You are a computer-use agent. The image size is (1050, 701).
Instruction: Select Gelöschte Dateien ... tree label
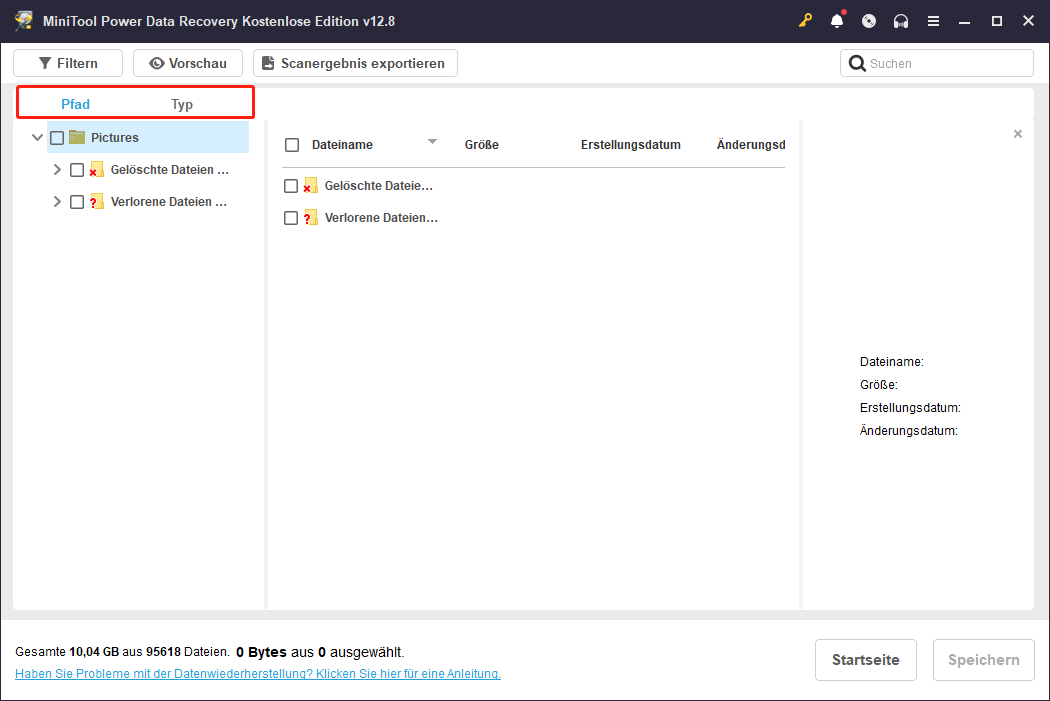(x=169, y=169)
